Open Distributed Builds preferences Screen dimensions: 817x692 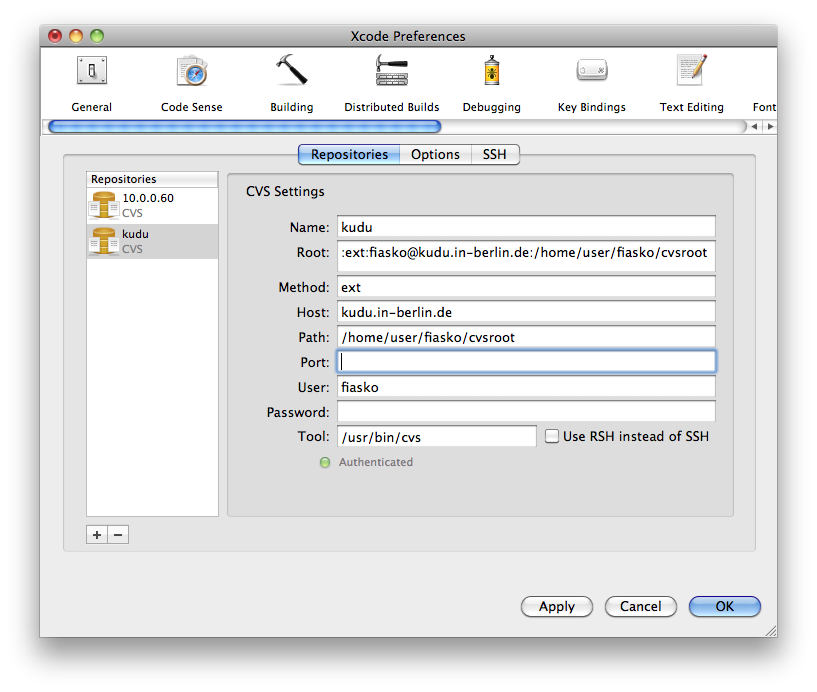(391, 73)
